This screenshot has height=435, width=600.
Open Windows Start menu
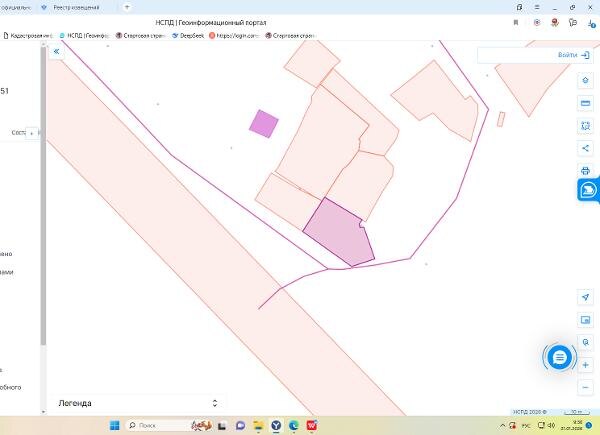(x=114, y=425)
